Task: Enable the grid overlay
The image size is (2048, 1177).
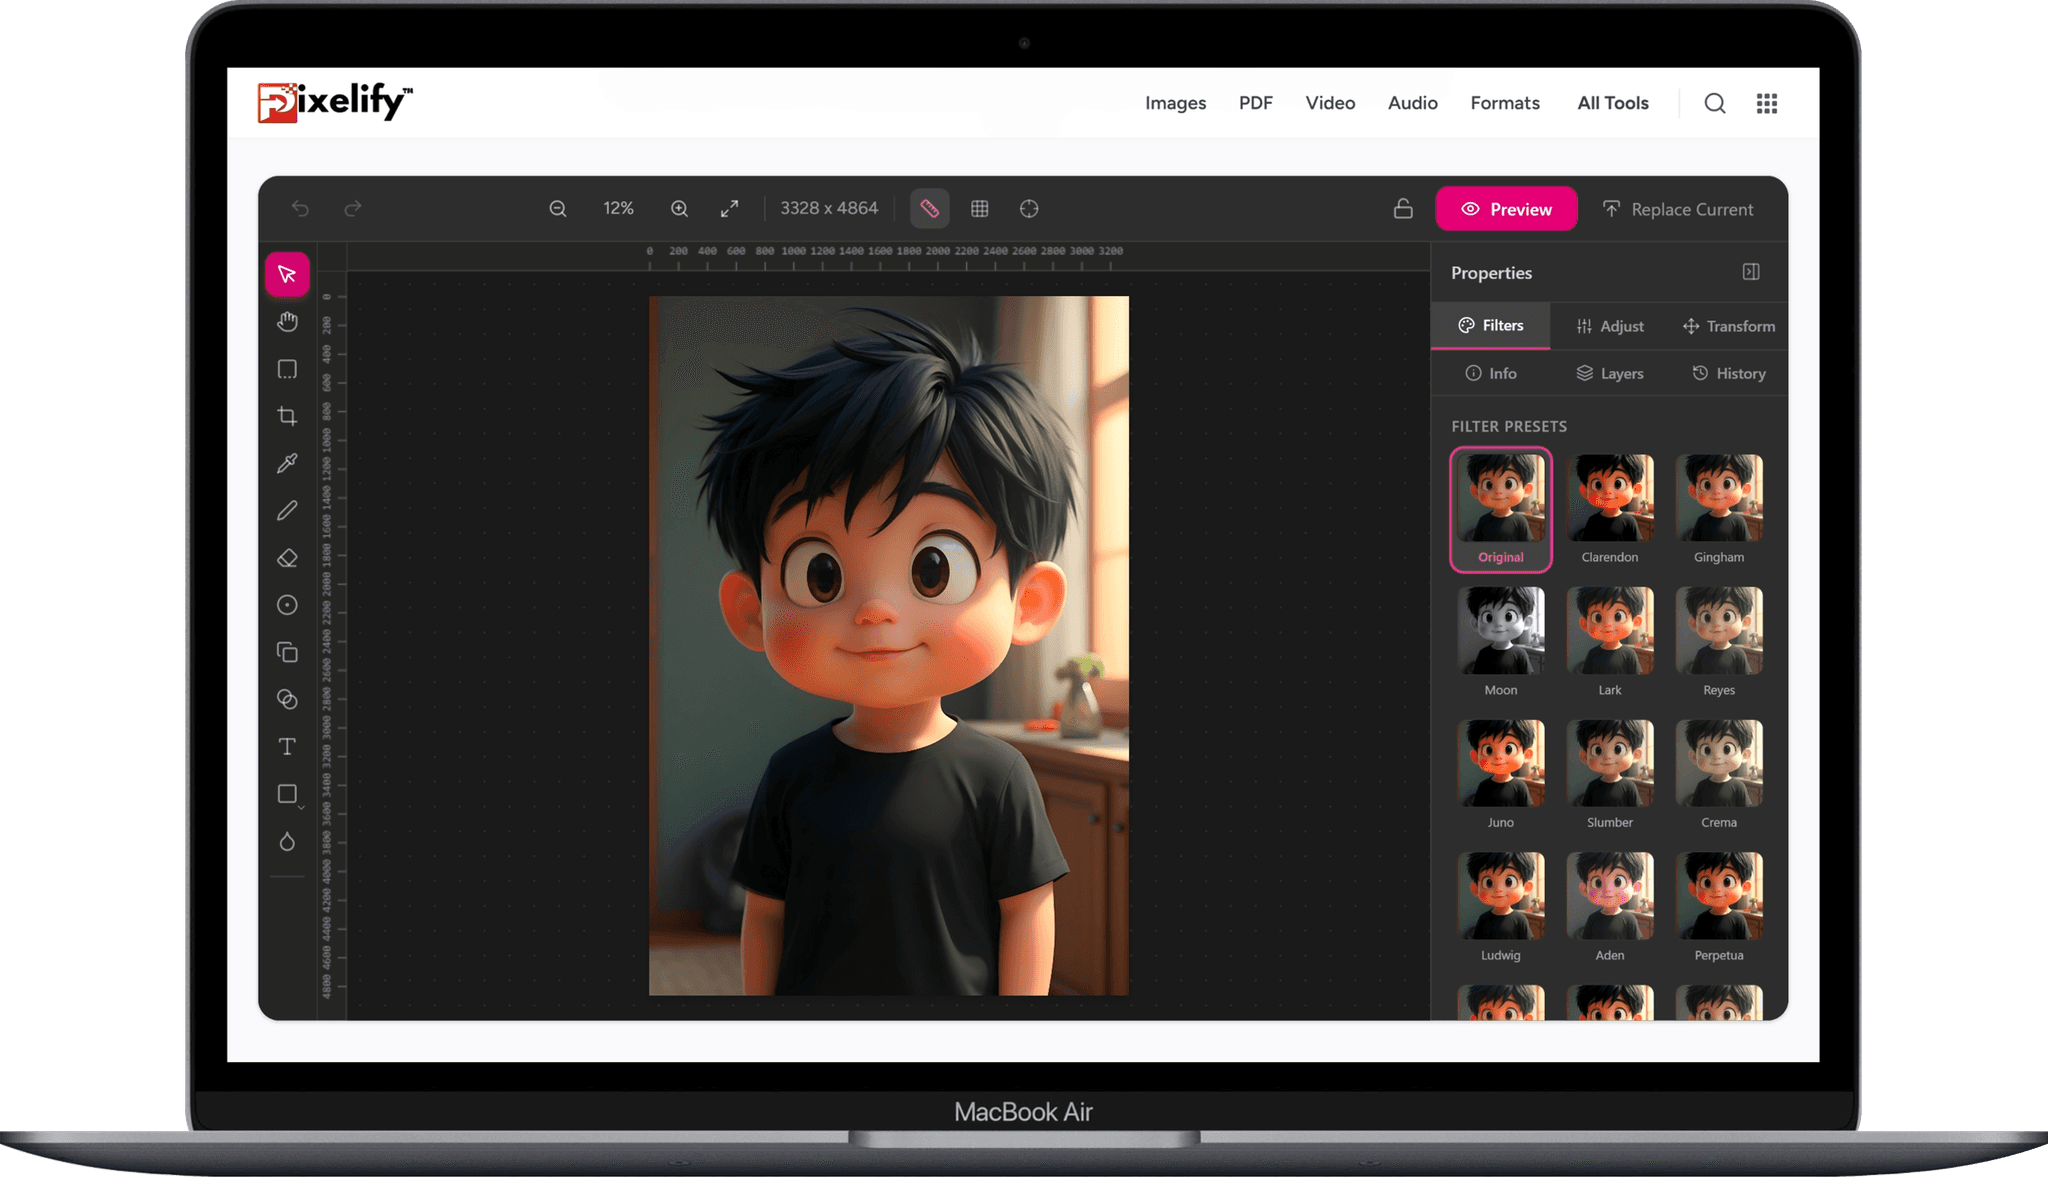Action: click(979, 208)
